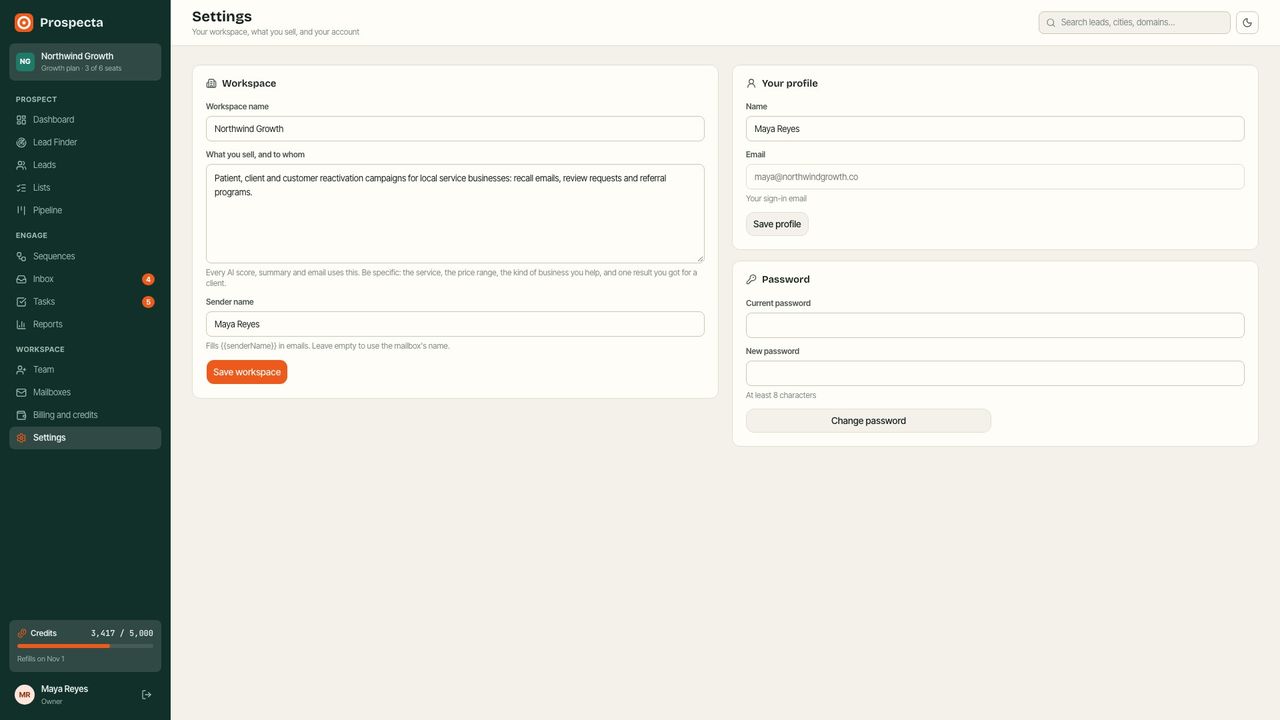Open Lists in the sidebar
The width and height of the screenshot is (1280, 720).
pyautogui.click(x=85, y=188)
